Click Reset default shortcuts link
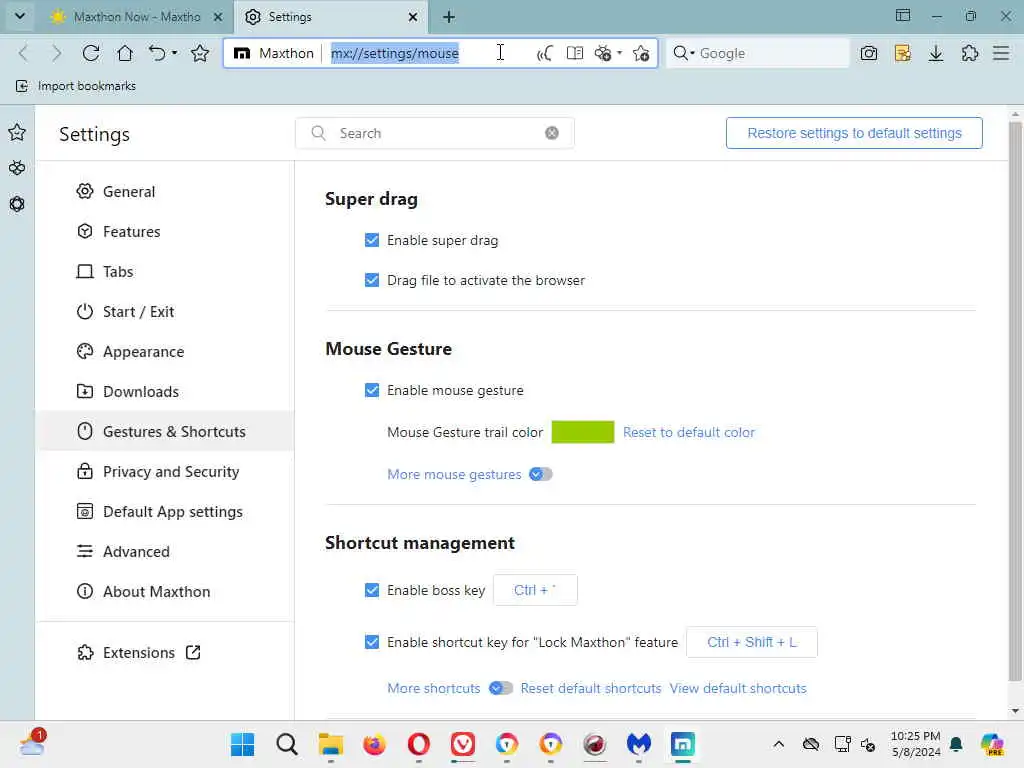The width and height of the screenshot is (1024, 768). 590,688
